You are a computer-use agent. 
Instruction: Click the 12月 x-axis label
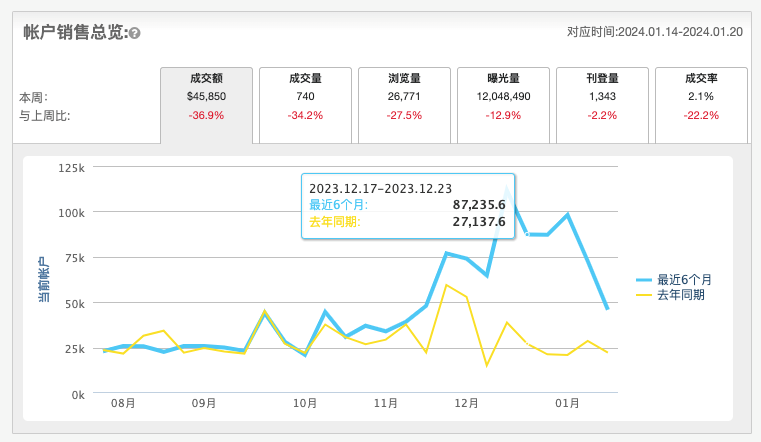click(x=466, y=403)
